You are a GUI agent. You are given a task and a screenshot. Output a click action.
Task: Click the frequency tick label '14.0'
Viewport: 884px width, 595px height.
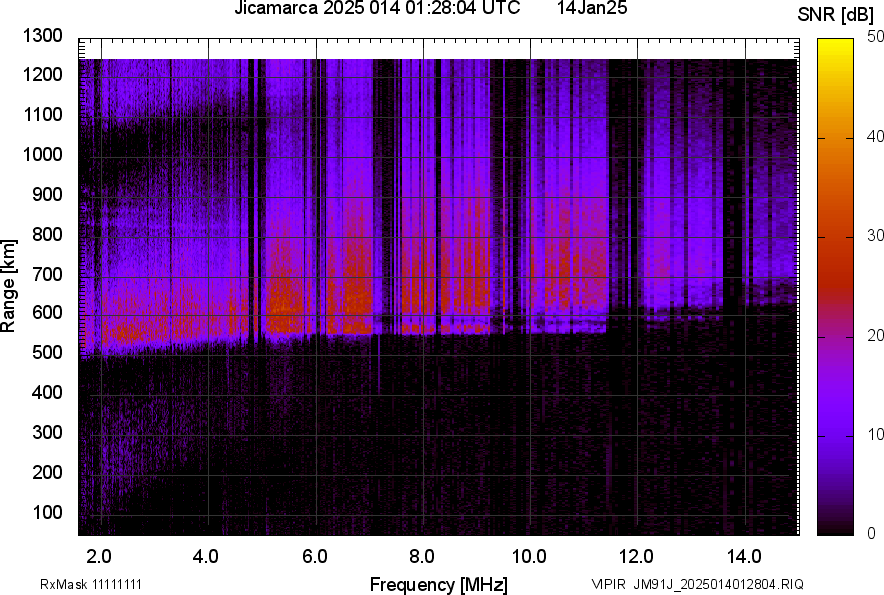744,557
